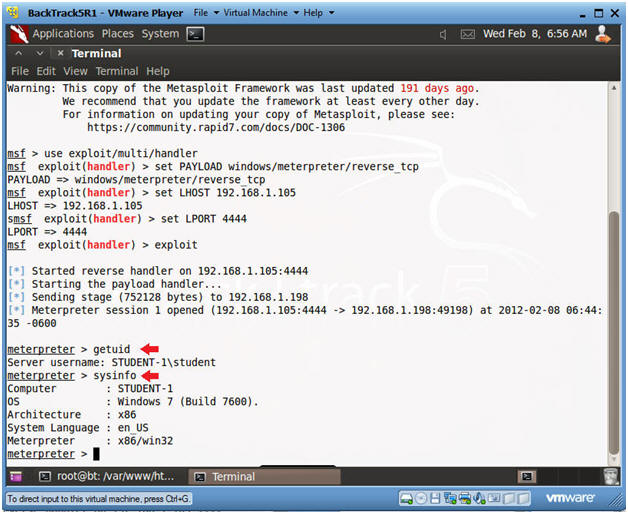Image resolution: width=628 pixels, height=514 pixels.
Task: Click the 'en_US' system language value
Action: click(133, 428)
